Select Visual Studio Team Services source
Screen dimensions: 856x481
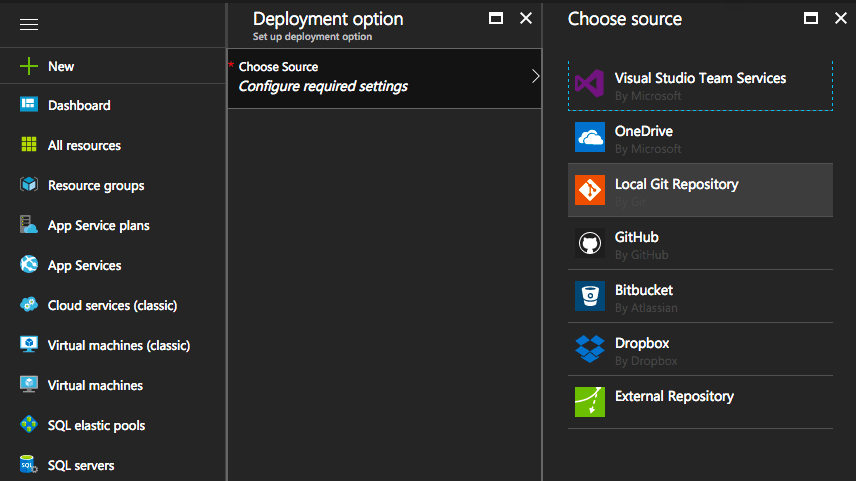700,86
